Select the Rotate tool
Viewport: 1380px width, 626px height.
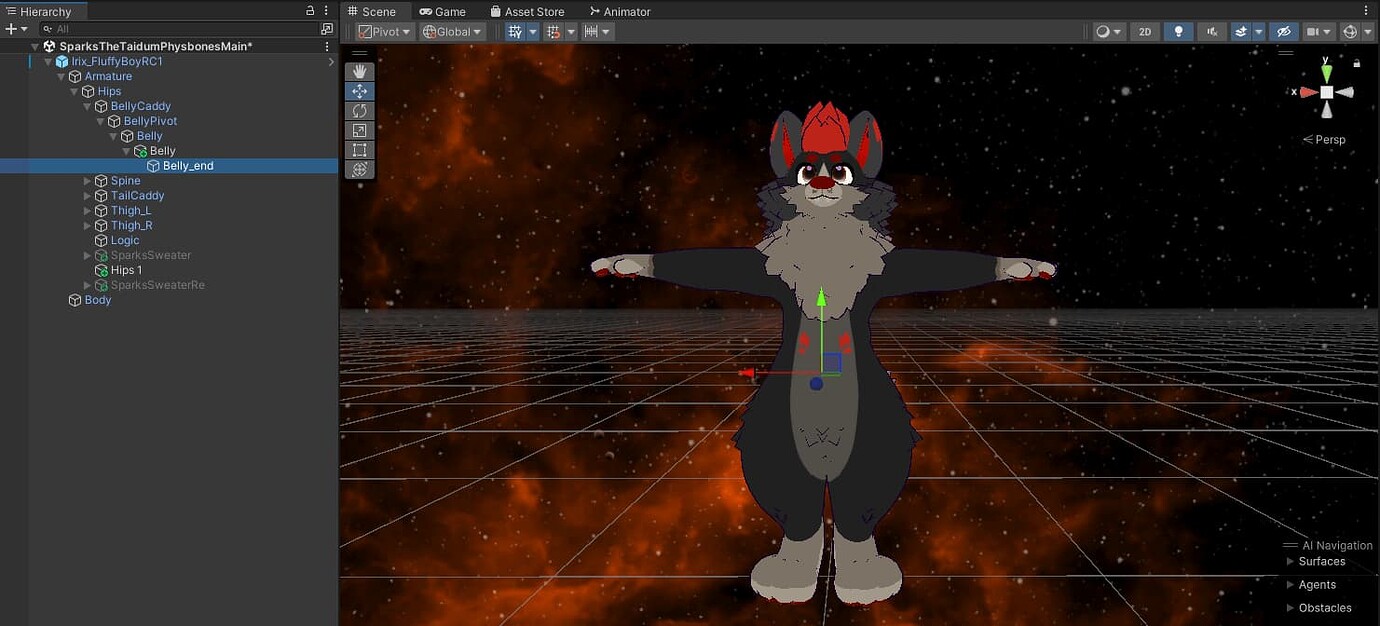click(x=360, y=111)
